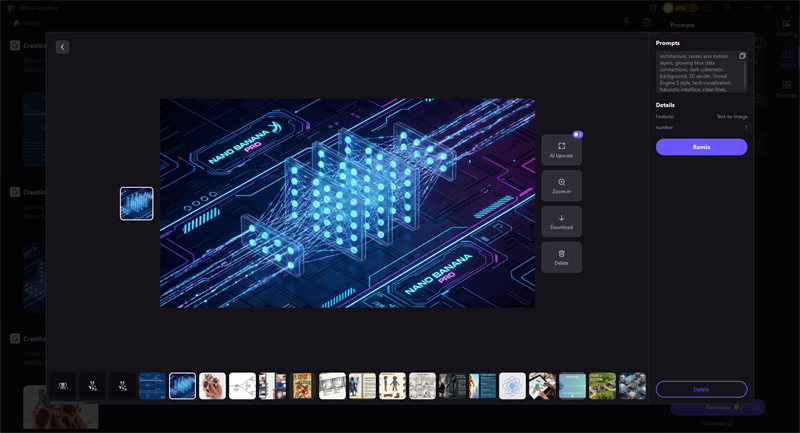The height and width of the screenshot is (433, 800).
Task: Open the green isometric village thumbnail
Action: 602,386
